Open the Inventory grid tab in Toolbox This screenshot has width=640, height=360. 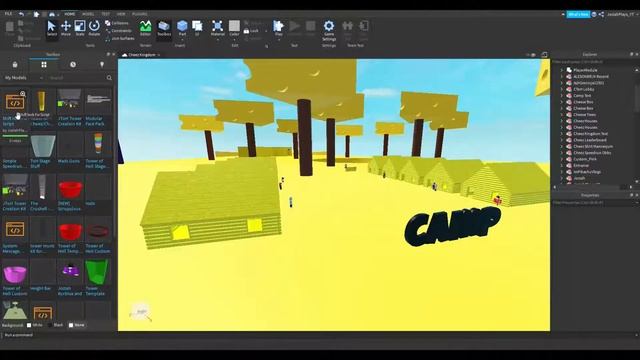(x=44, y=64)
